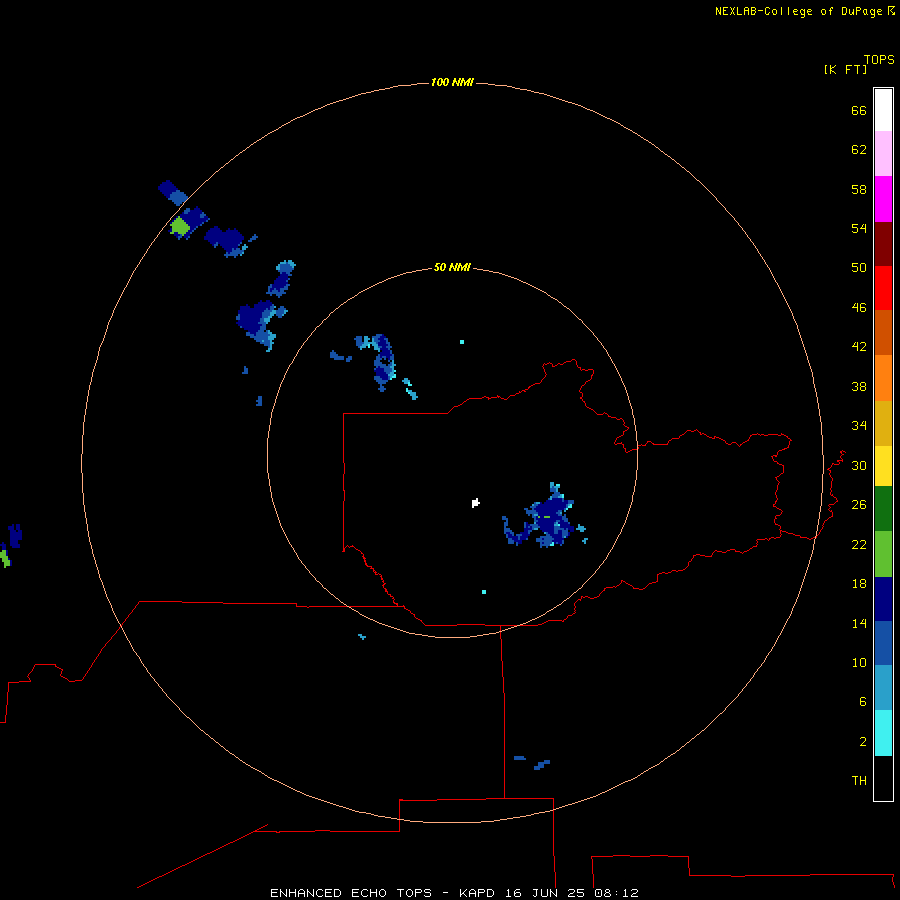
Task: Click the KAPD station identifier in caption
Action: (x=478, y=893)
